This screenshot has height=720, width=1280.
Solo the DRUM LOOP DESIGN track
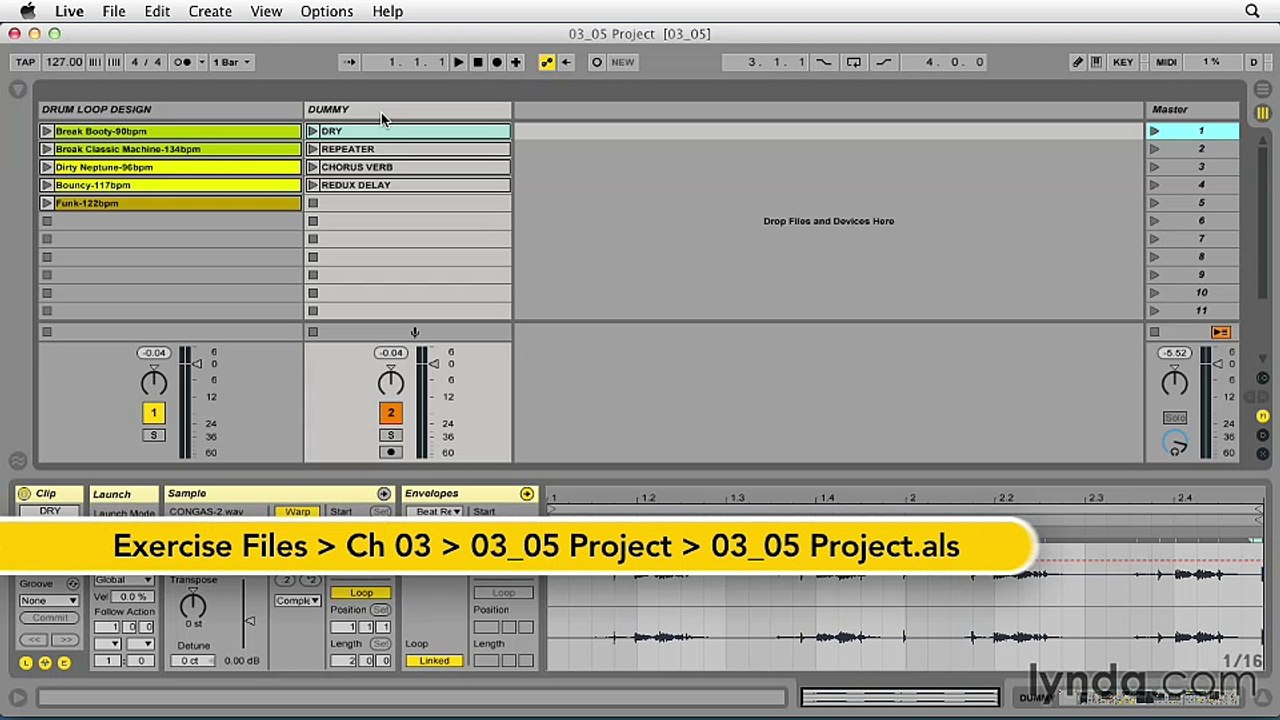click(153, 435)
